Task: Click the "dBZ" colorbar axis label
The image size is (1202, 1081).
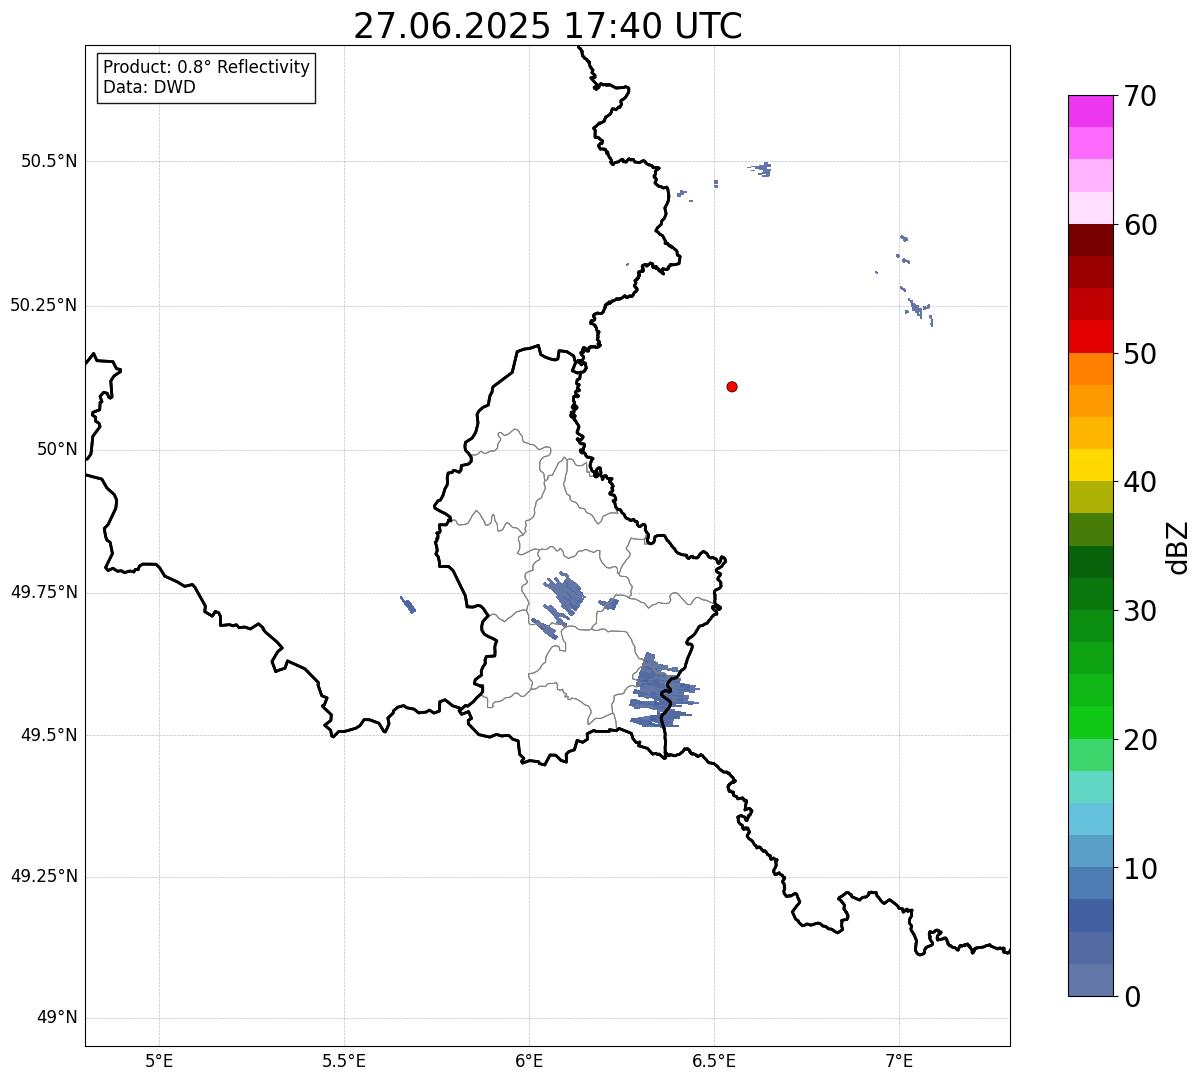Action: [1180, 547]
